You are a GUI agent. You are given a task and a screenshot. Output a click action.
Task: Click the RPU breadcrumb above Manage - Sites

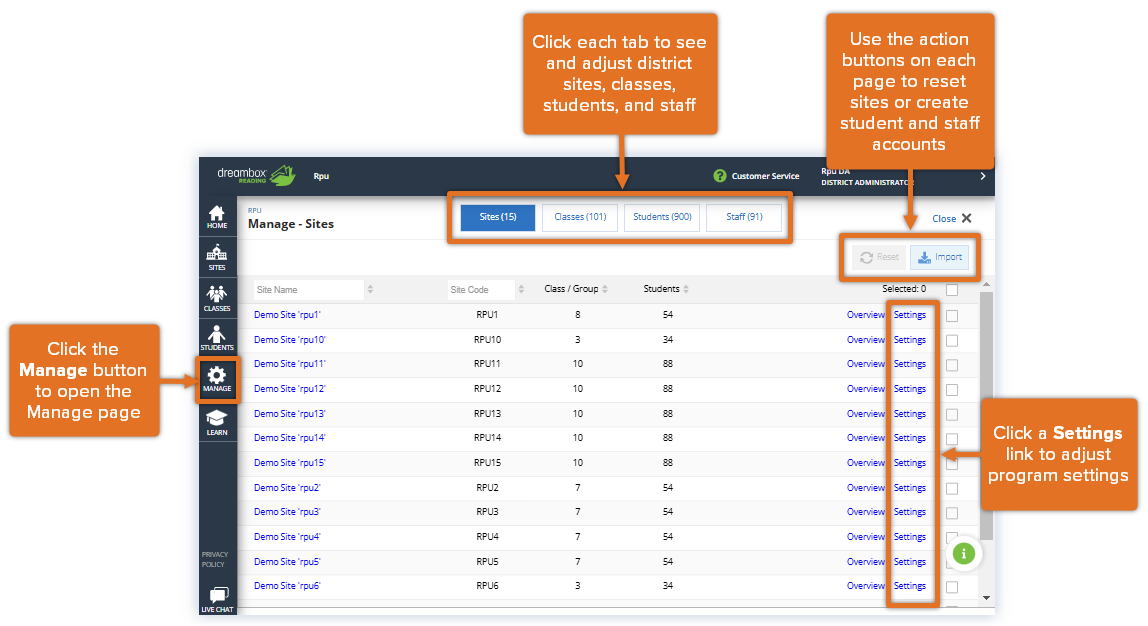tap(254, 210)
